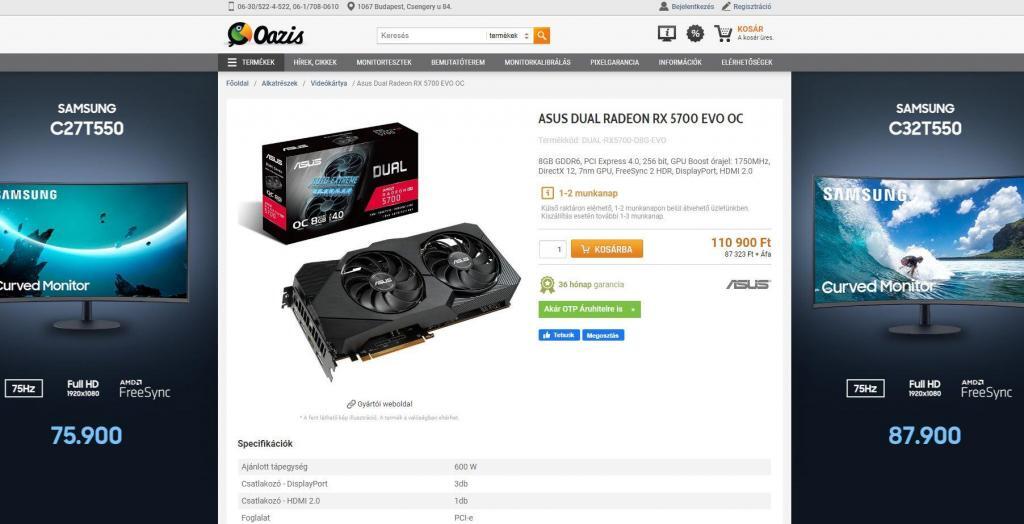The image size is (1024, 524).
Task: Click the monitor info icon in header
Action: 667,33
